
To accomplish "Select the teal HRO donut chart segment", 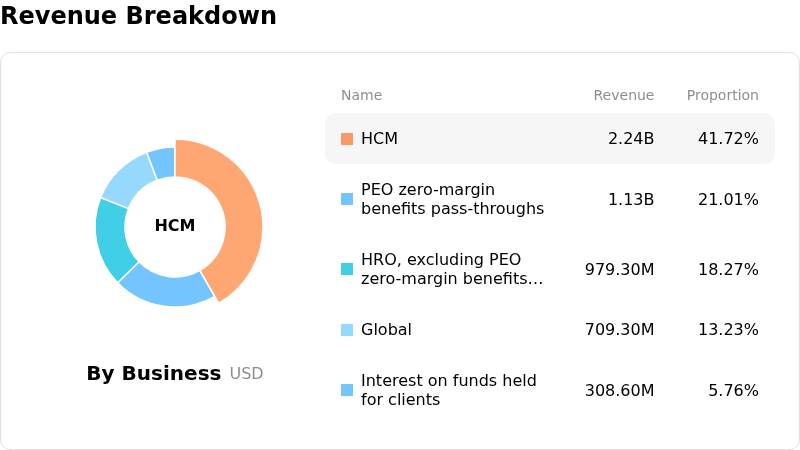I will (x=113, y=239).
